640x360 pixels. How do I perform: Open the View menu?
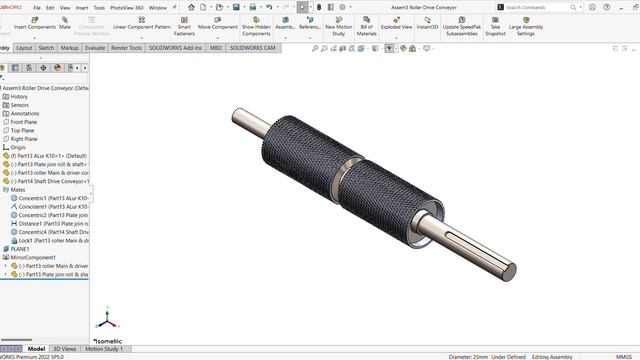[x=65, y=8]
